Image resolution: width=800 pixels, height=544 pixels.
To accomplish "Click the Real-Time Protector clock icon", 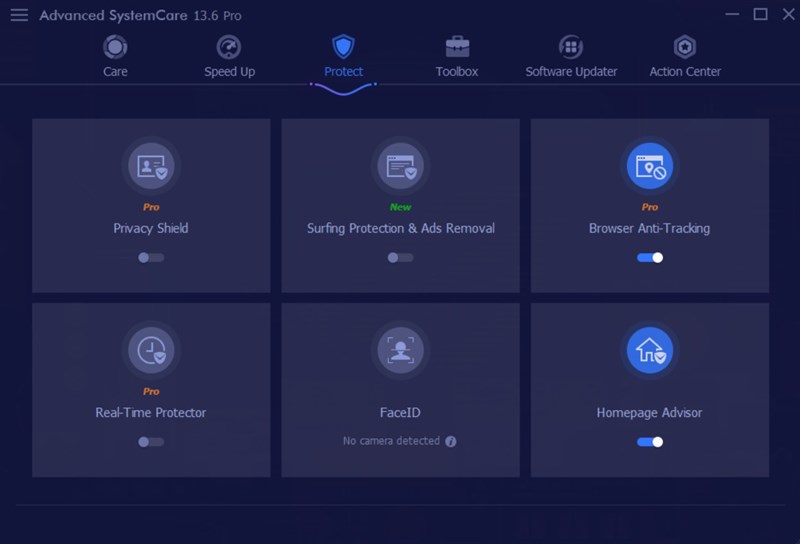I will (x=151, y=350).
